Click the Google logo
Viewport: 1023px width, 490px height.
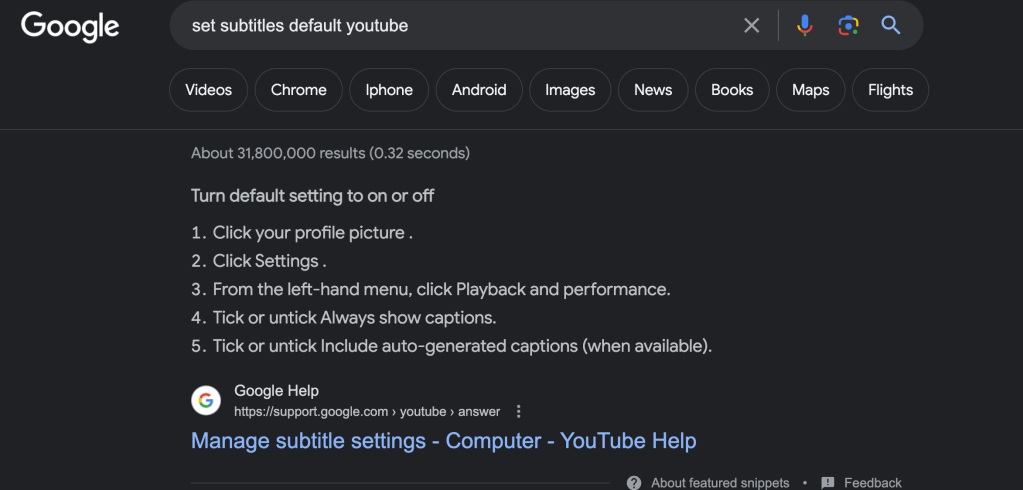pyautogui.click(x=70, y=27)
